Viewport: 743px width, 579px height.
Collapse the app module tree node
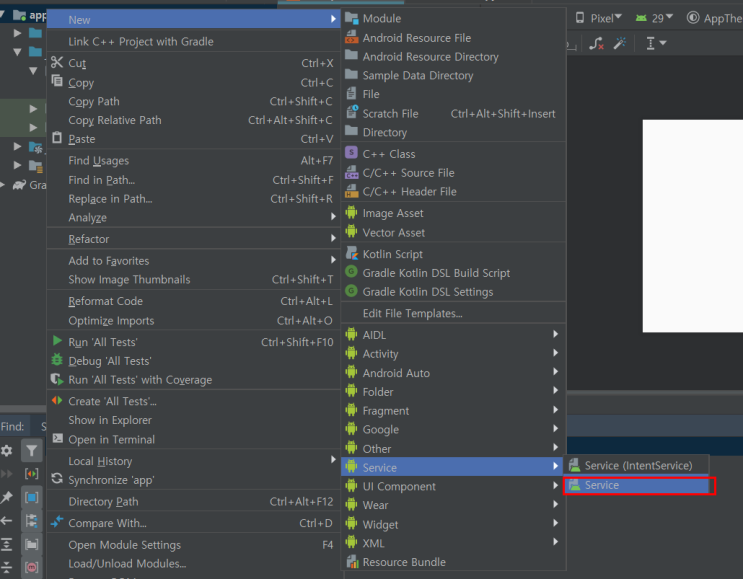tap(3, 15)
